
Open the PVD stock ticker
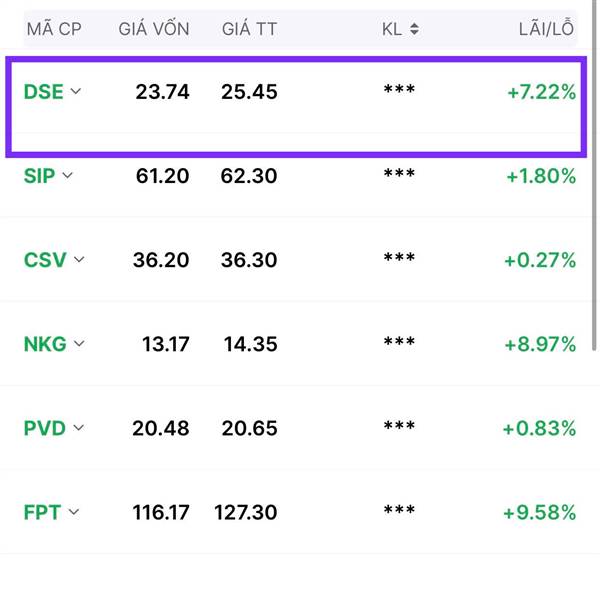44,428
